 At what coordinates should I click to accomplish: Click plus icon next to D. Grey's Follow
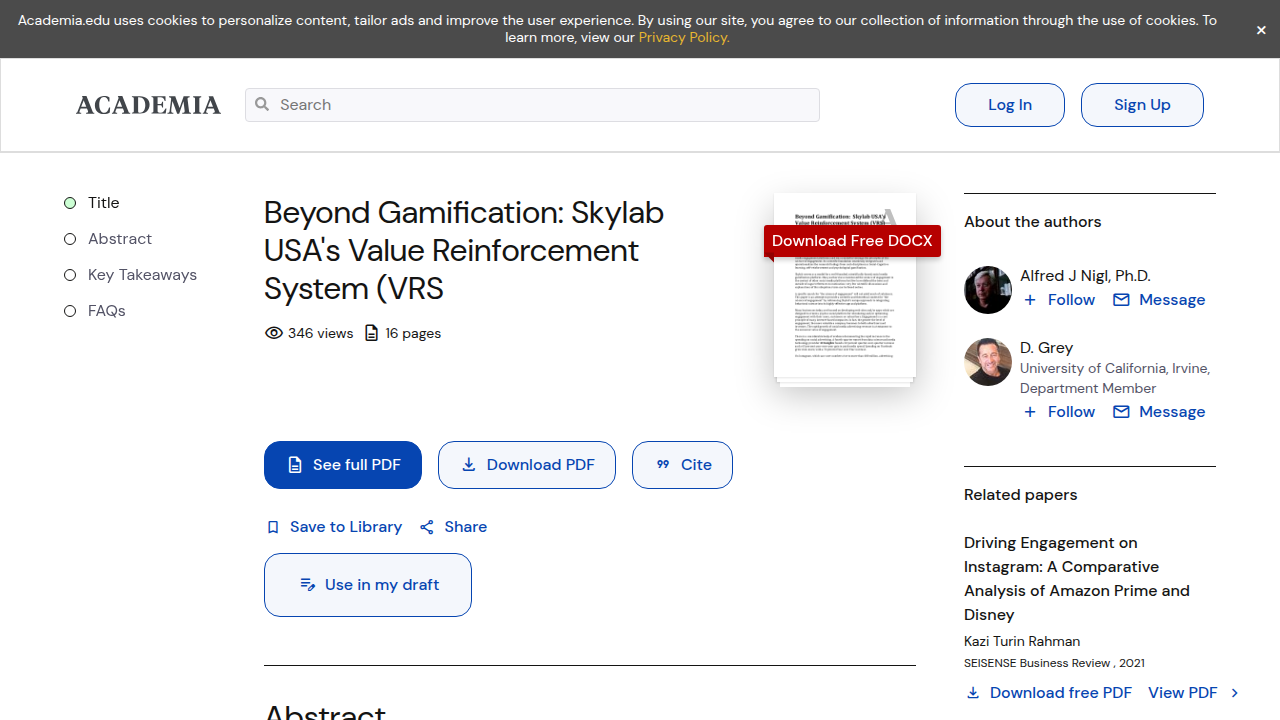[x=1030, y=412]
